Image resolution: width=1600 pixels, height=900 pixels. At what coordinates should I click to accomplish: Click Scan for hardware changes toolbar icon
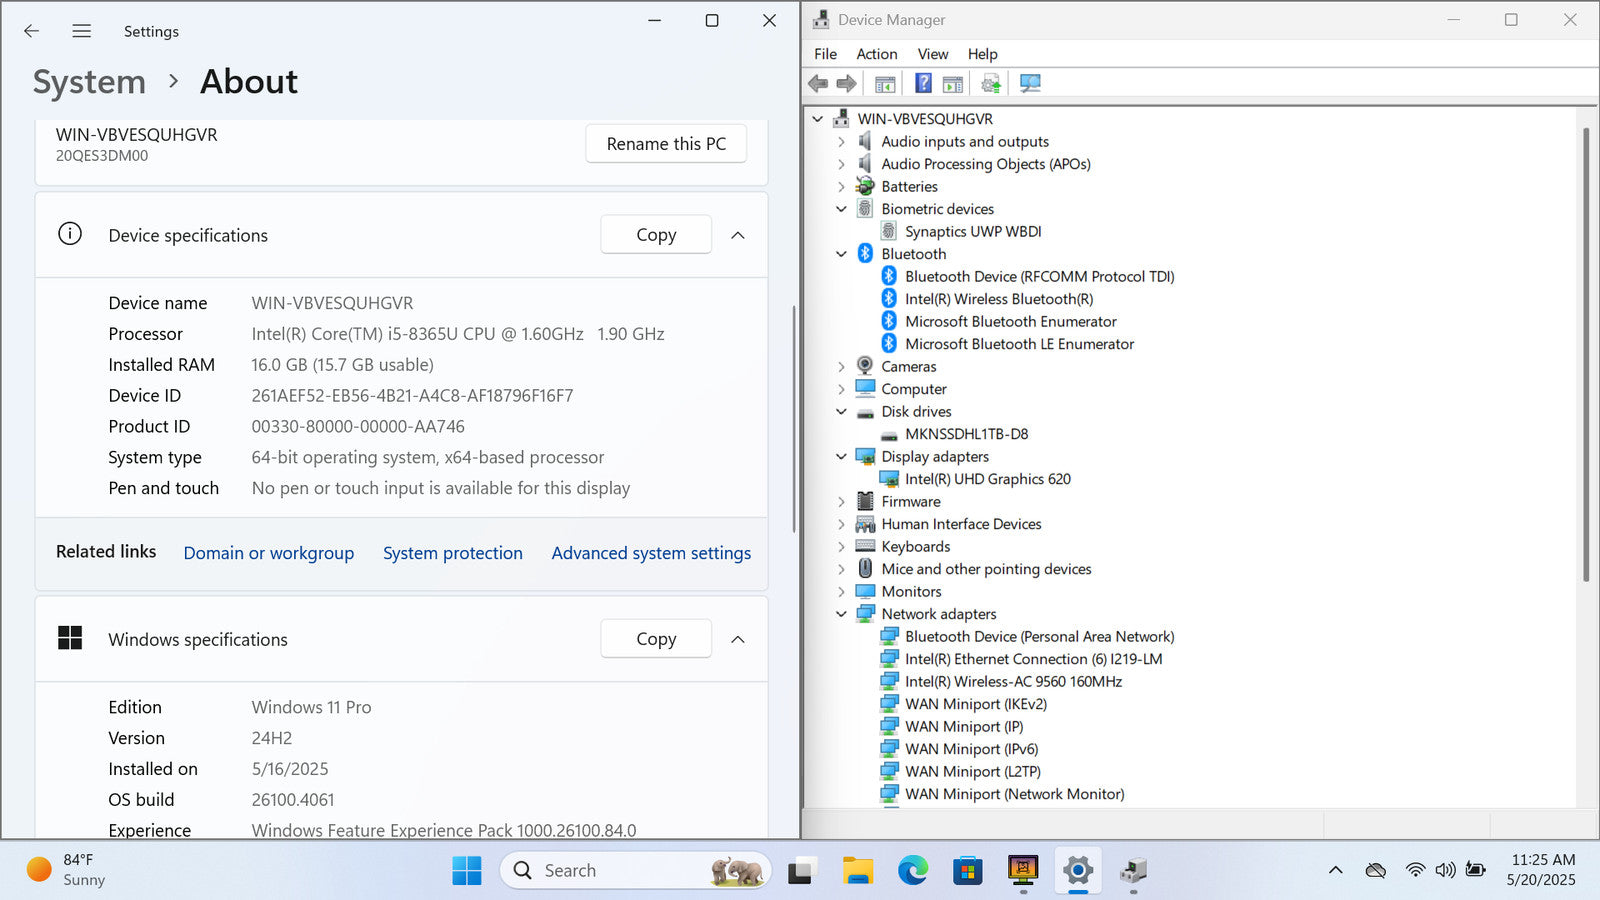pyautogui.click(x=1030, y=83)
